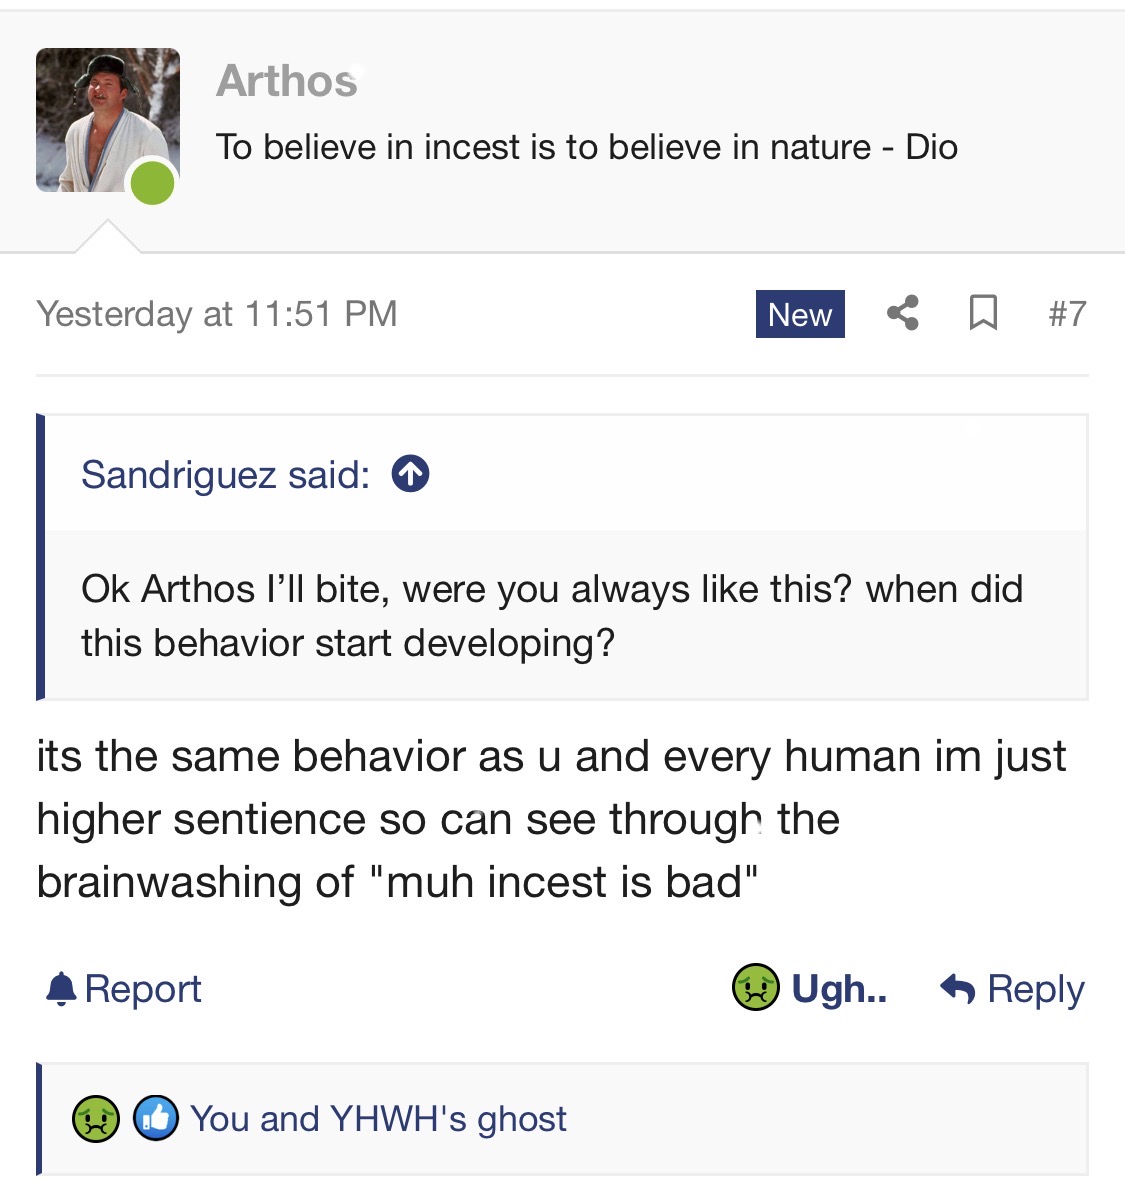1125x1196 pixels.
Task: Open the nauseated reaction icon in the reactions bar
Action: [96, 1118]
